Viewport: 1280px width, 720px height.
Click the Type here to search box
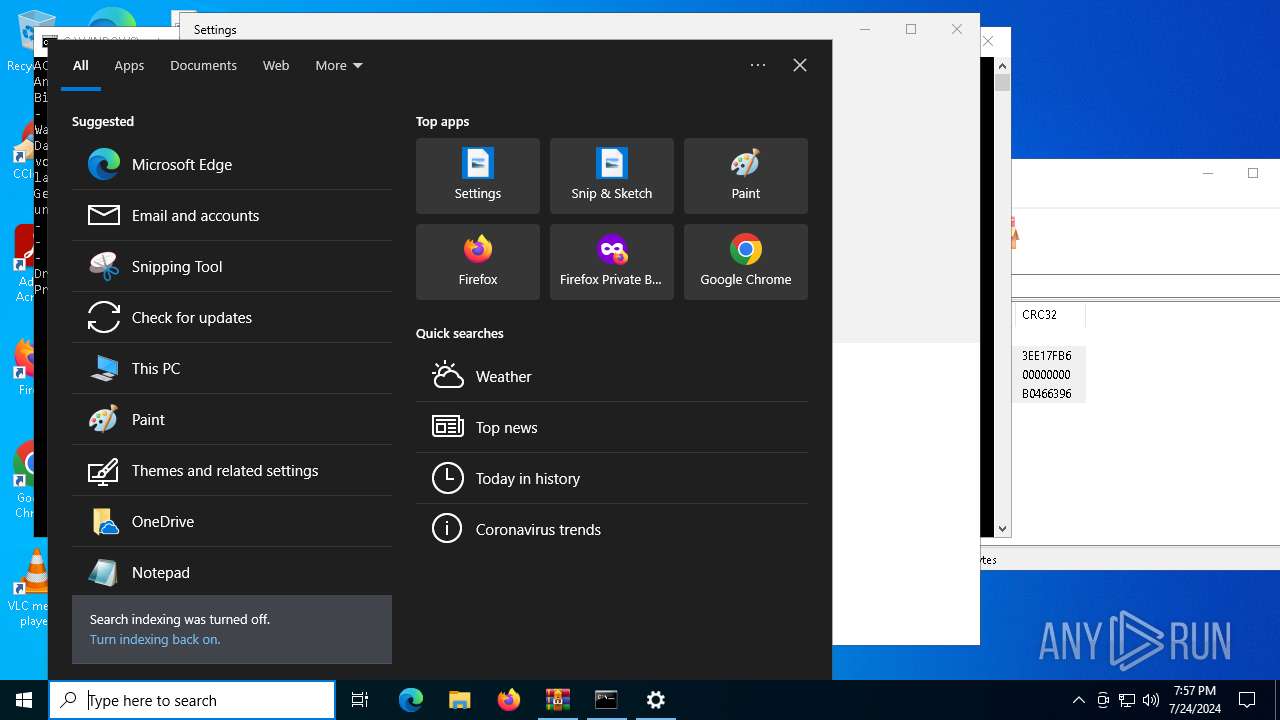pyautogui.click(x=192, y=700)
